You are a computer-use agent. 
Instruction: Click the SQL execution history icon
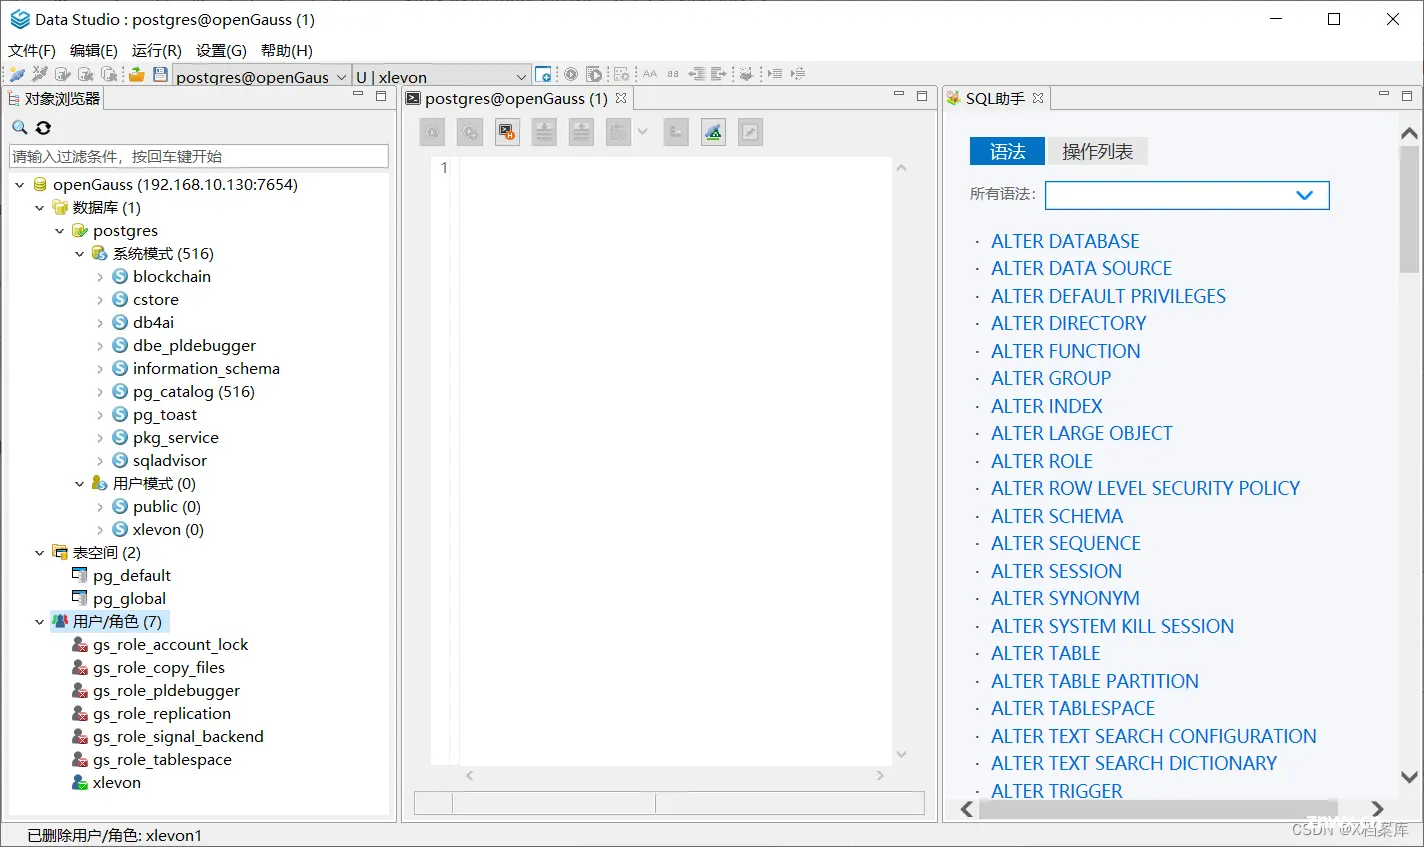[507, 132]
